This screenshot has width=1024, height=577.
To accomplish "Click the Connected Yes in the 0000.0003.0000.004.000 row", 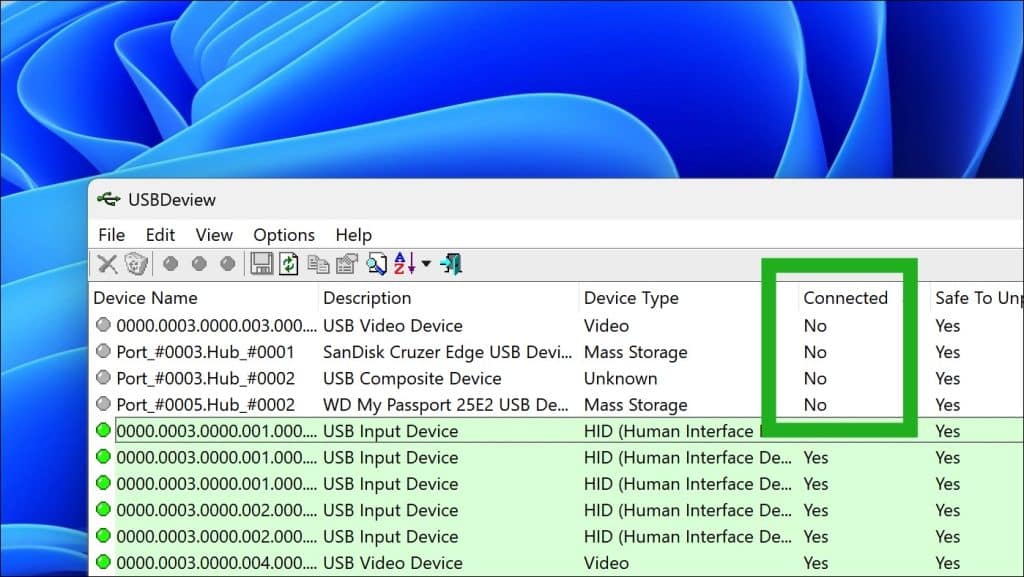I will pos(816,563).
